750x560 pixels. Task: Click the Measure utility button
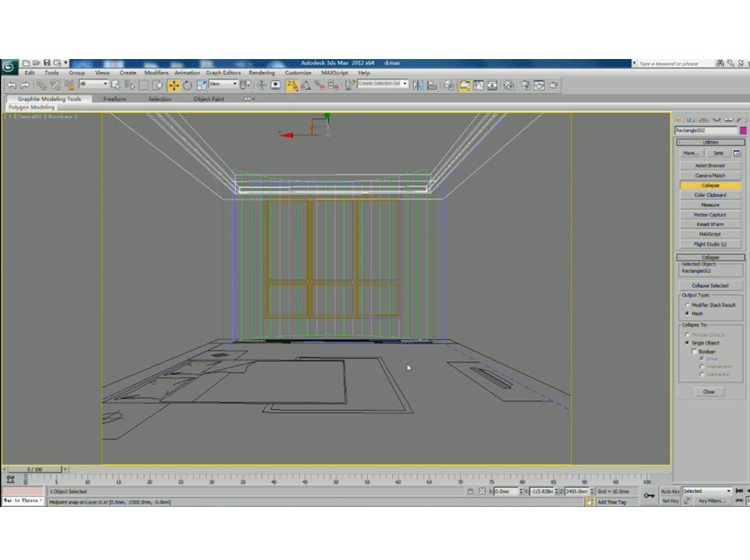coord(710,205)
